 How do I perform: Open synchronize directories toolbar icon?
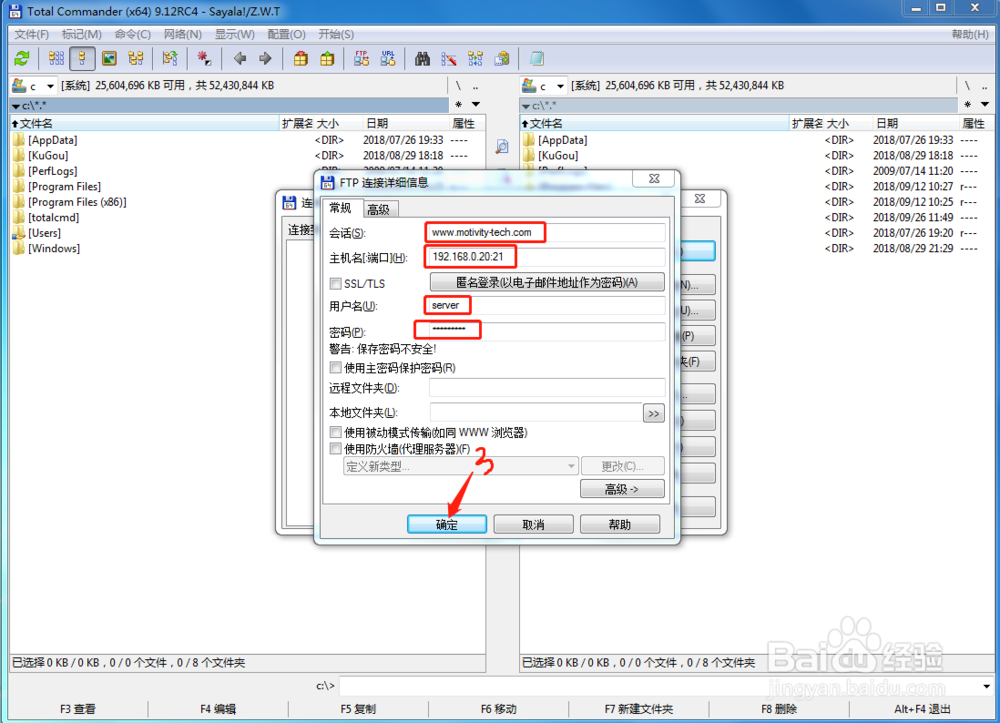click(x=476, y=59)
